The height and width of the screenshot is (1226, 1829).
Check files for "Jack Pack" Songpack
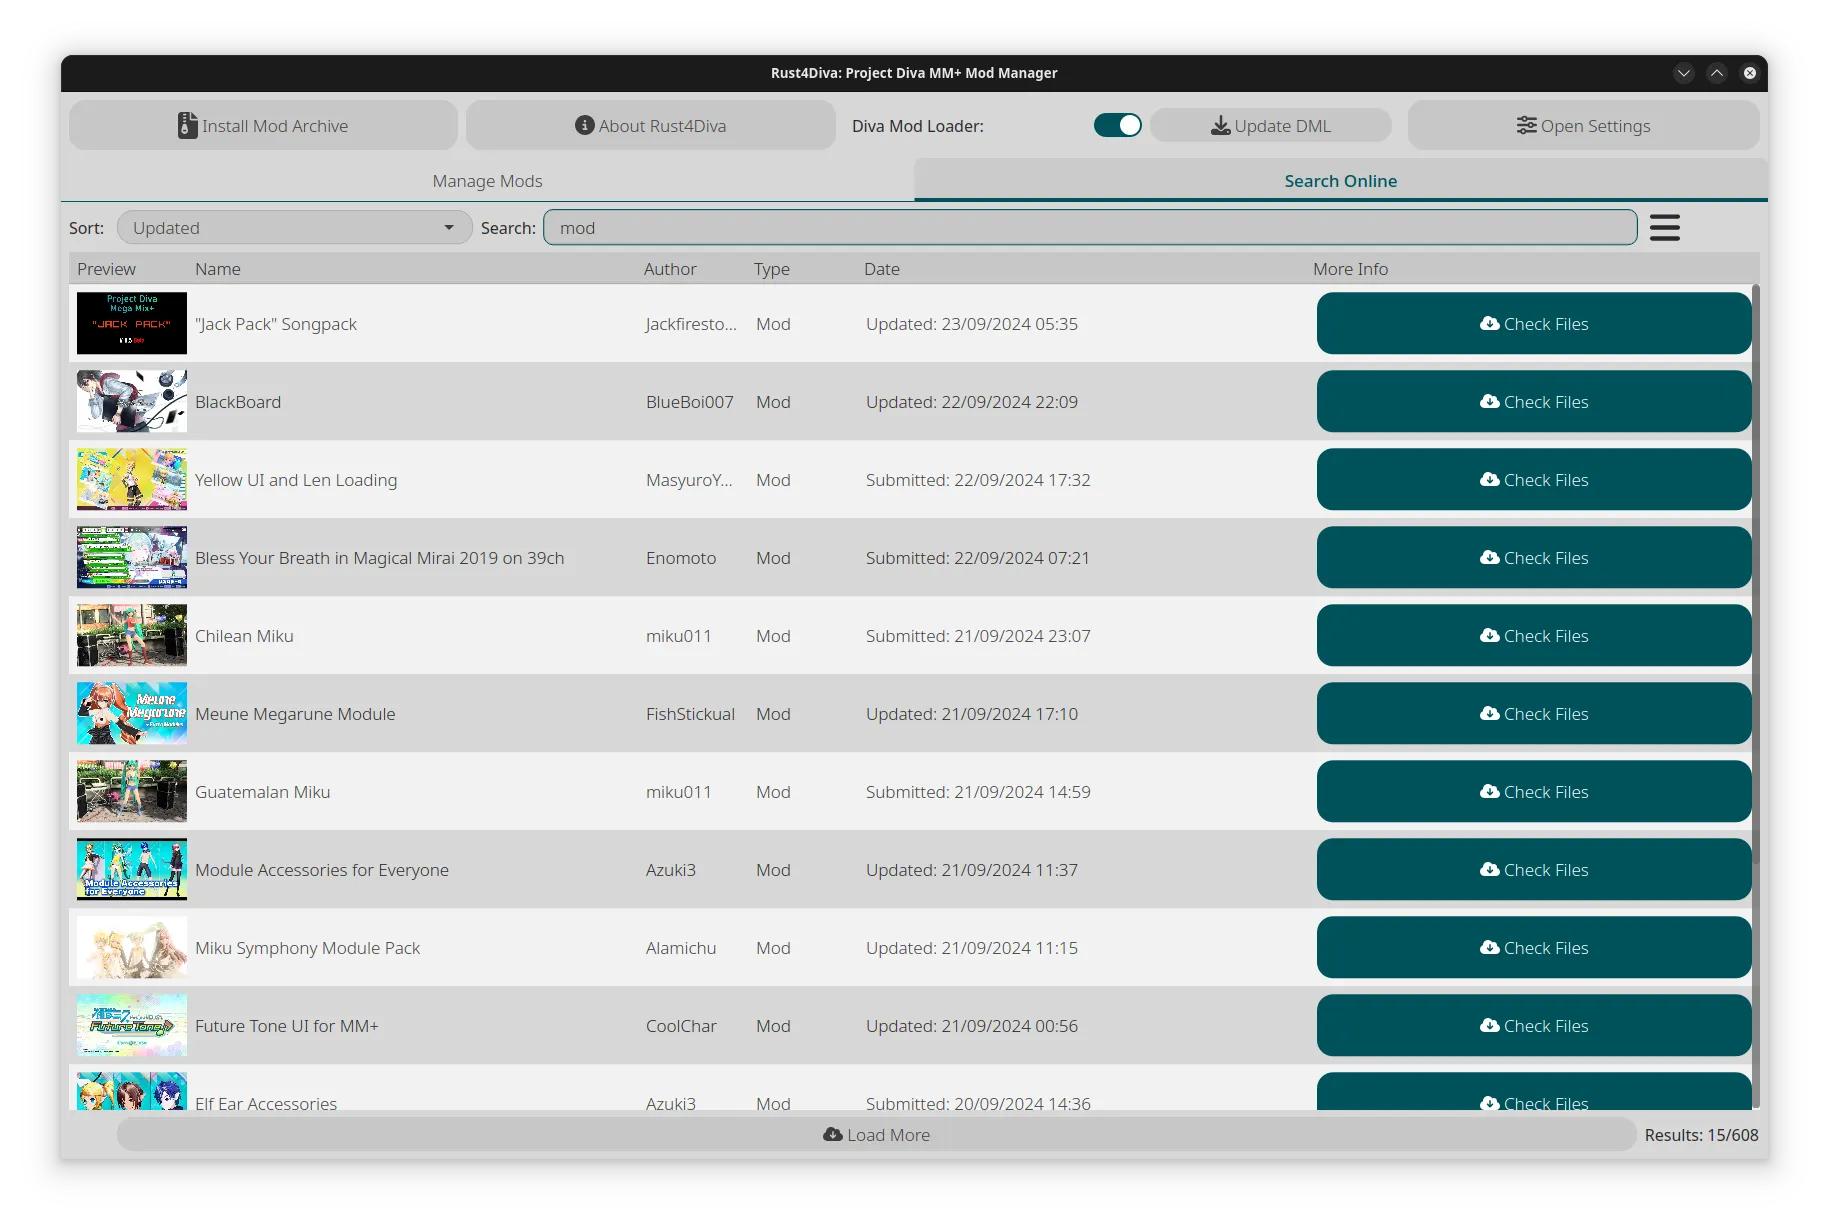point(1533,324)
